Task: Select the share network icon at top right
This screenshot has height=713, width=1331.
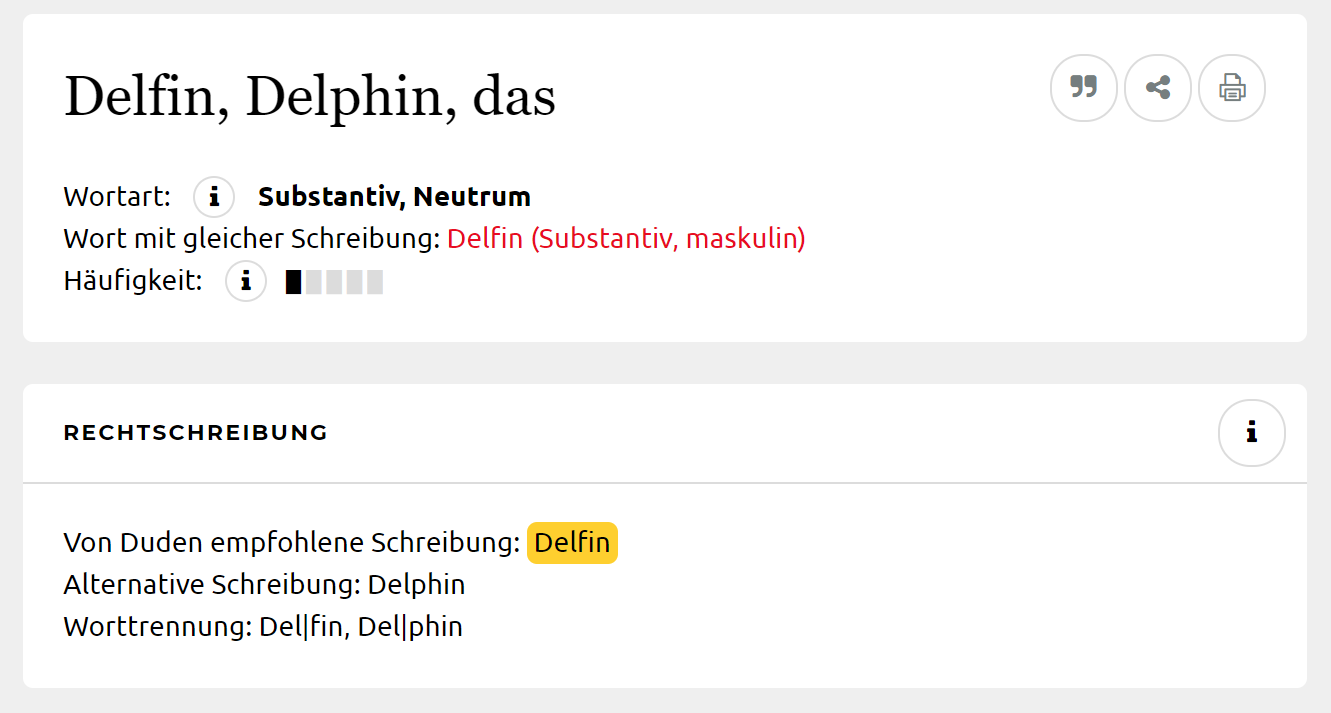Action: (x=1157, y=88)
